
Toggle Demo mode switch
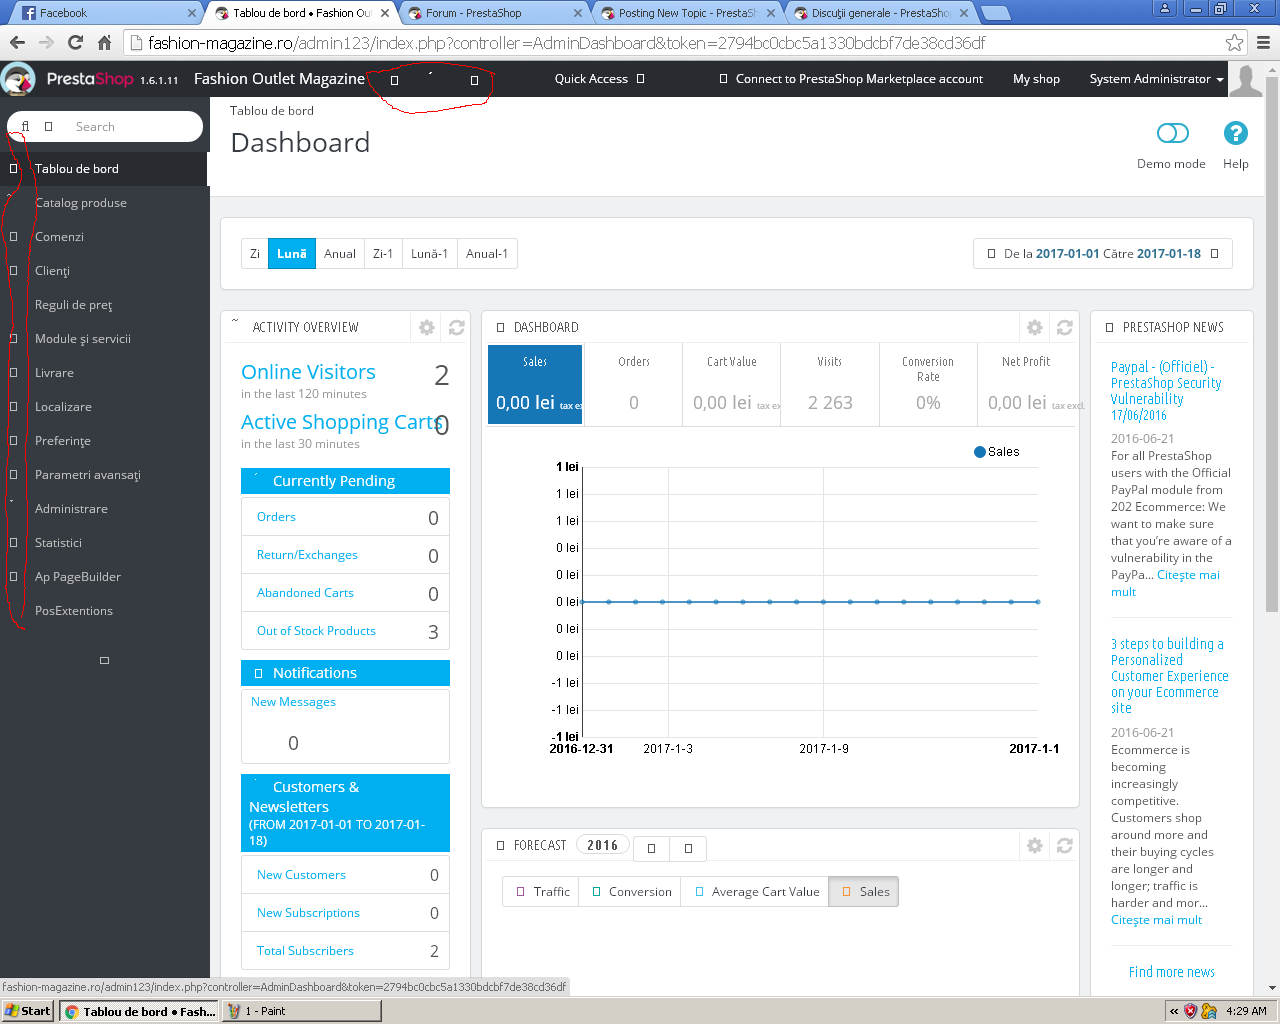click(x=1172, y=133)
